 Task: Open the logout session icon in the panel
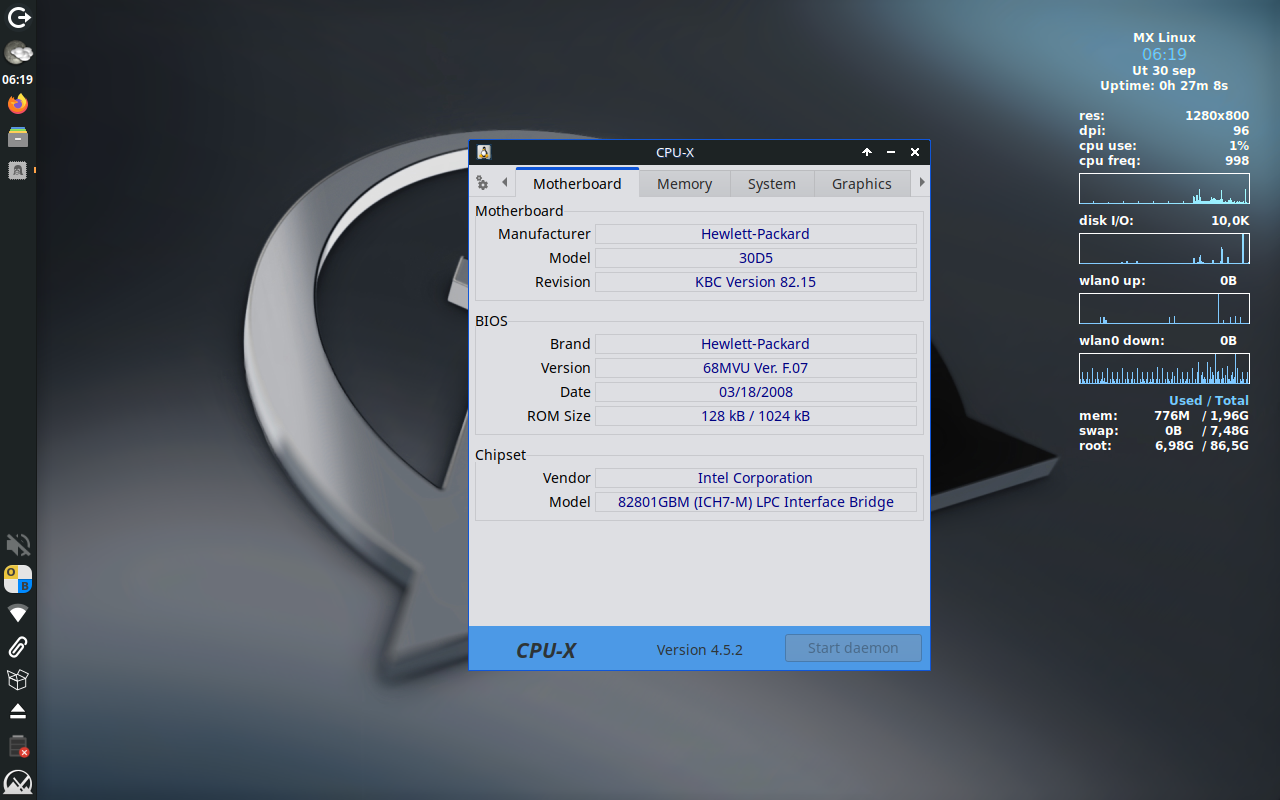point(18,17)
